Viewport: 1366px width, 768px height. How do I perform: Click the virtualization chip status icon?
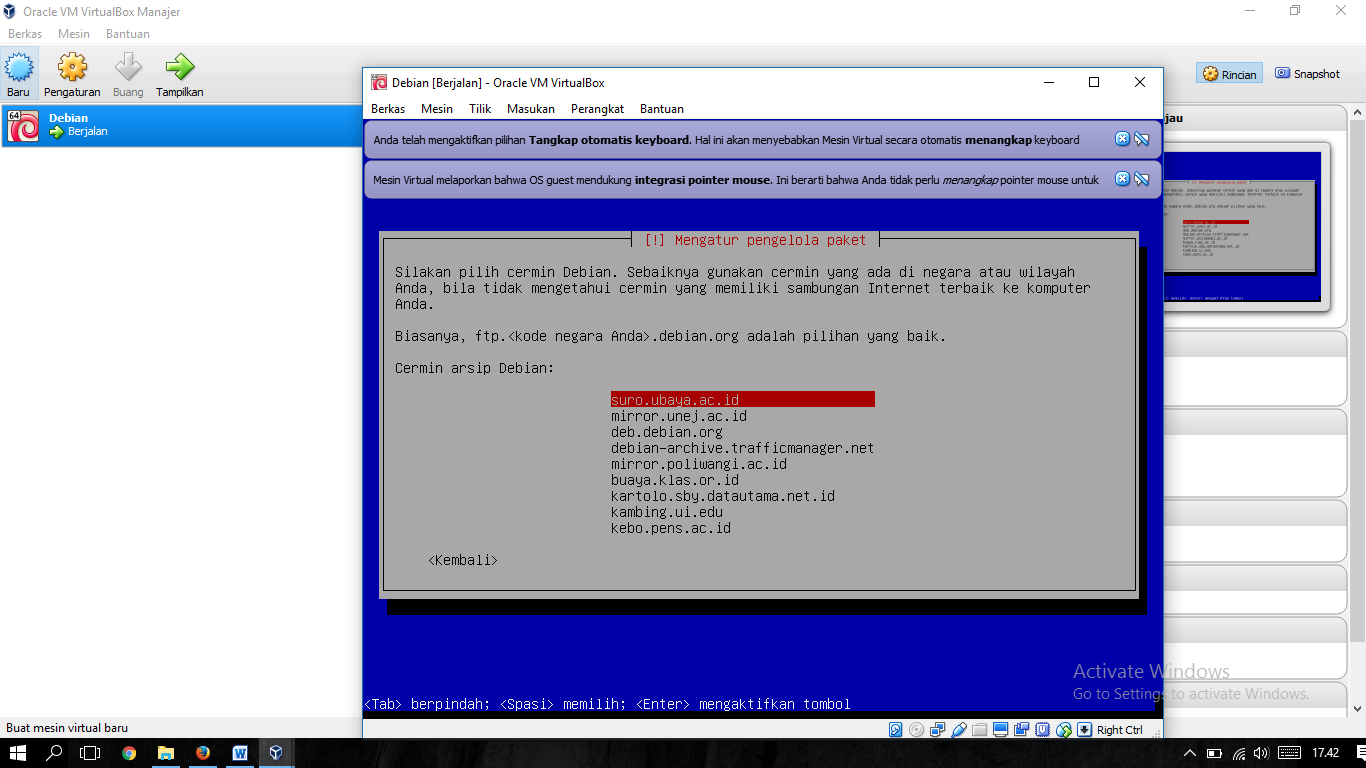(x=1042, y=730)
